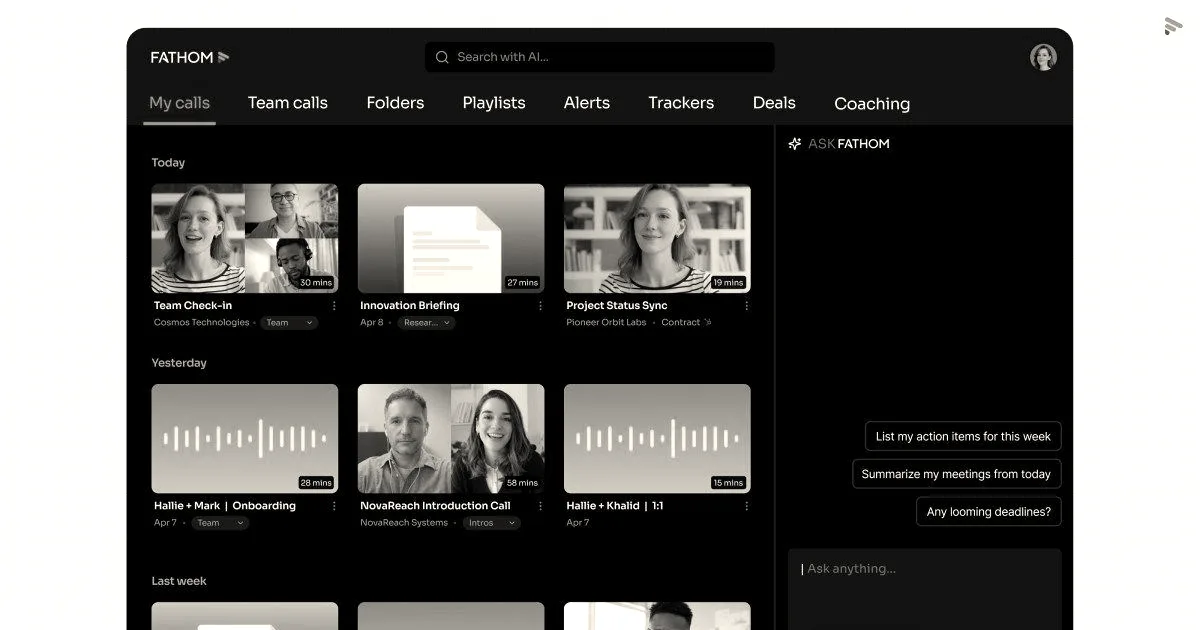Click the '15 mins' duration badge

[728, 483]
